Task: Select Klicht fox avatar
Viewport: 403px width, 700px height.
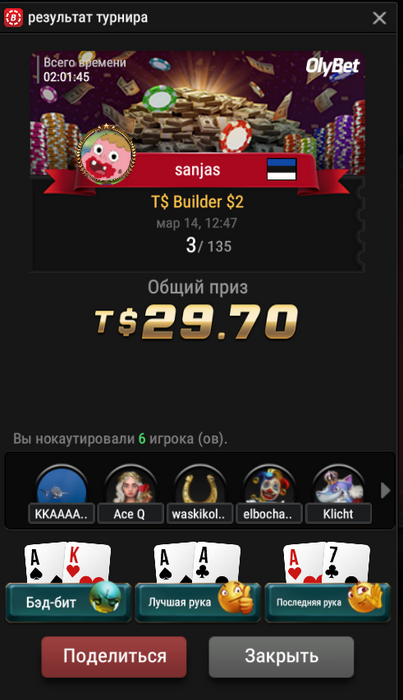Action: click(338, 485)
